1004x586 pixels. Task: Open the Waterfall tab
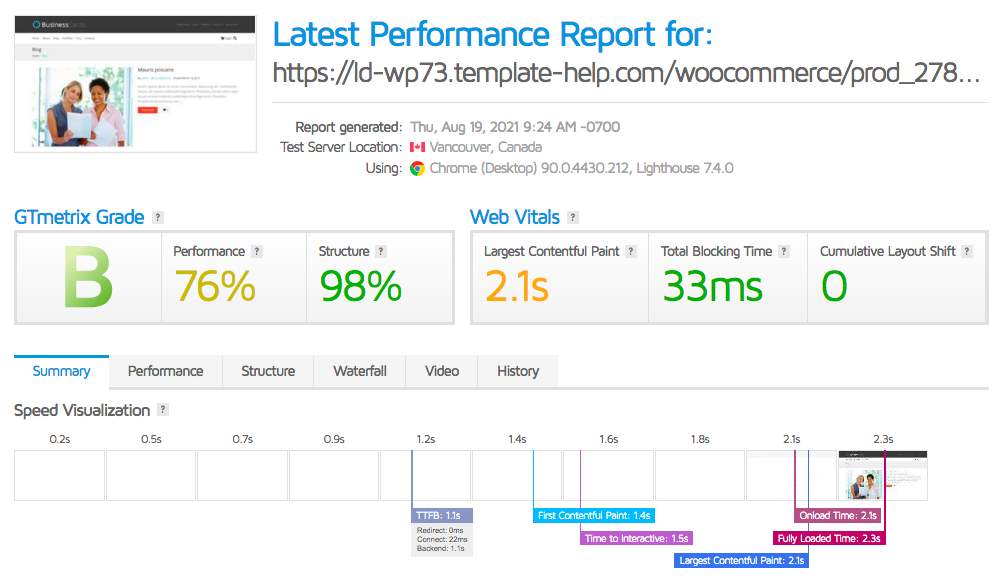pos(360,371)
